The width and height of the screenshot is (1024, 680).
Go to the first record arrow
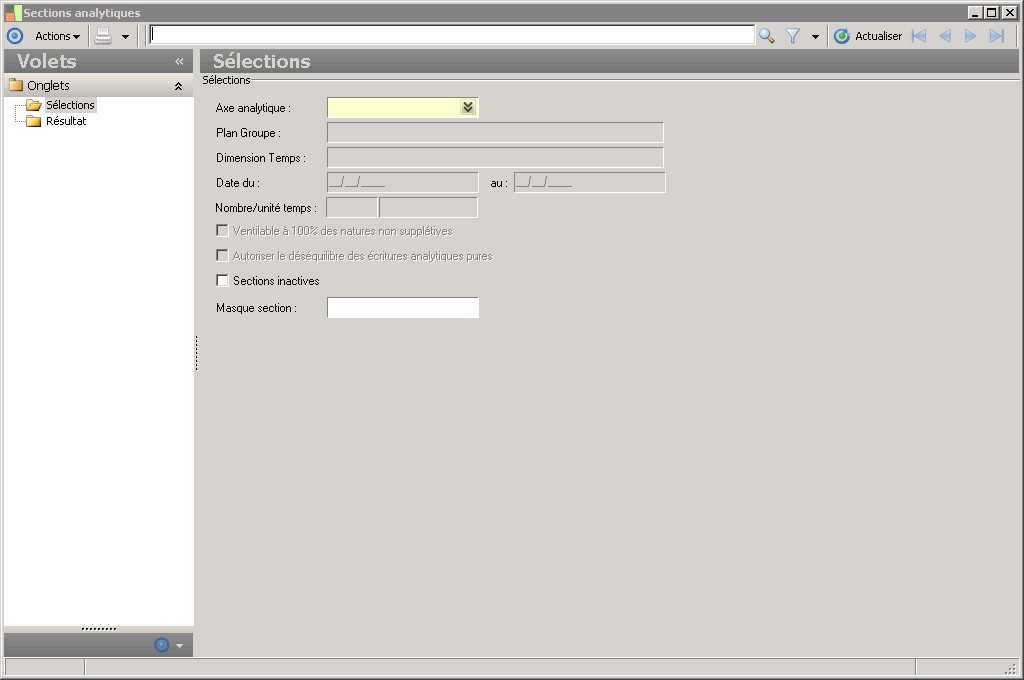tap(919, 36)
